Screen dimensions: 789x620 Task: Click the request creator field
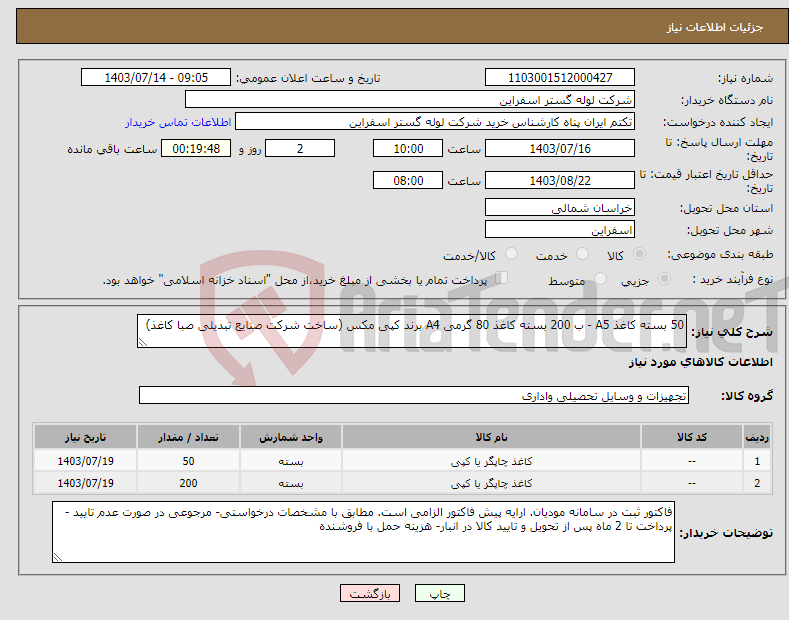point(435,122)
